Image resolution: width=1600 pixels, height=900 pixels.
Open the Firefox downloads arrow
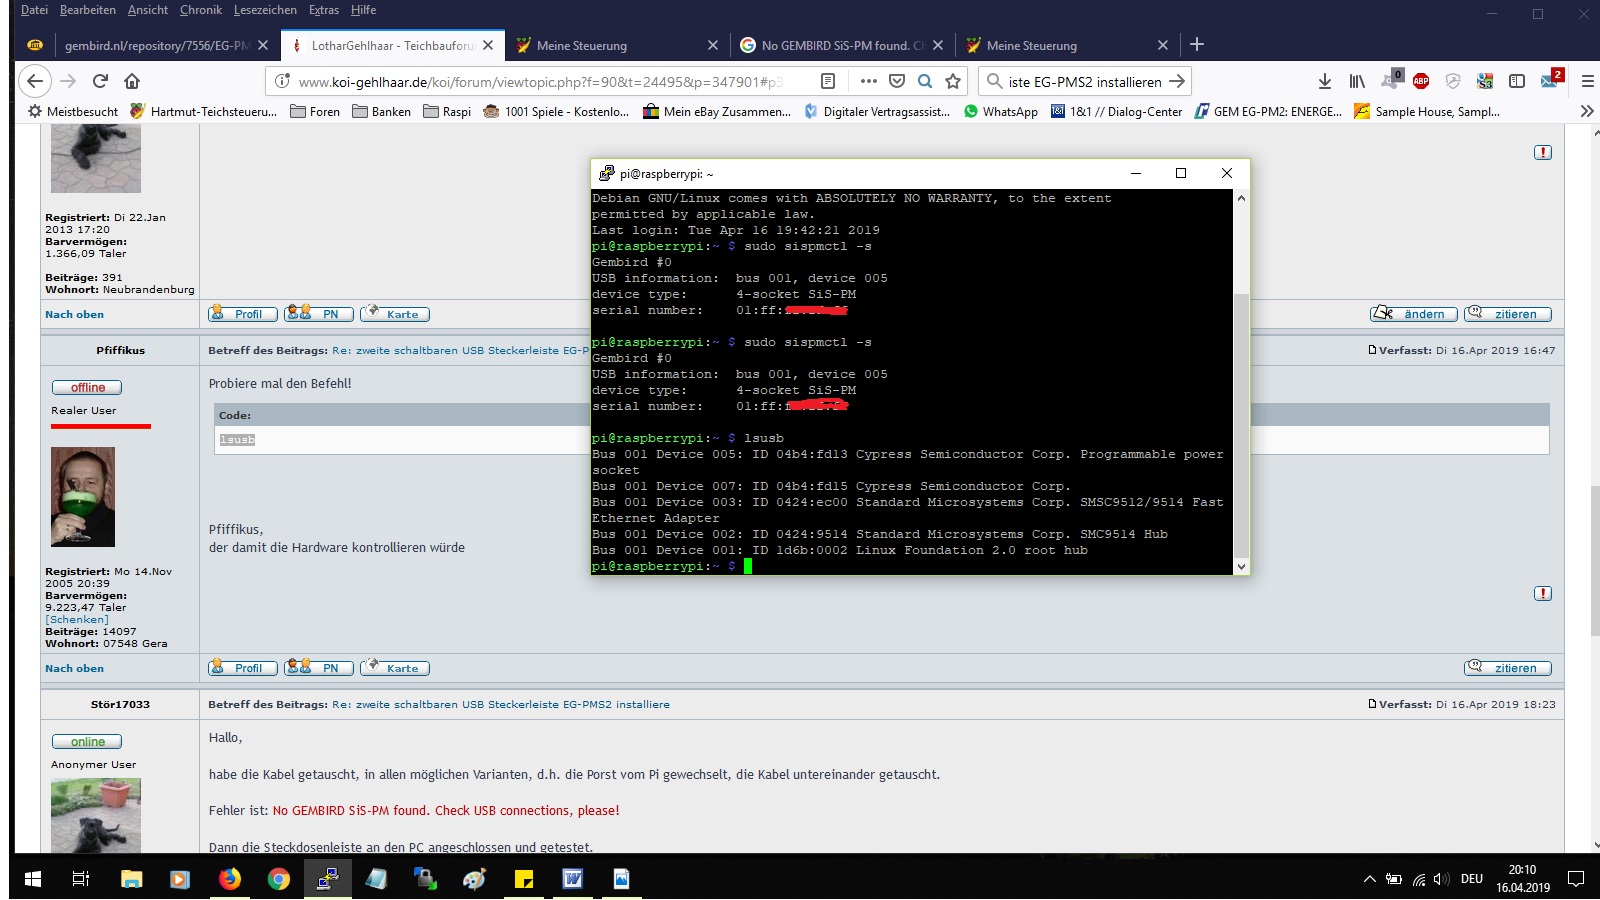click(x=1324, y=81)
